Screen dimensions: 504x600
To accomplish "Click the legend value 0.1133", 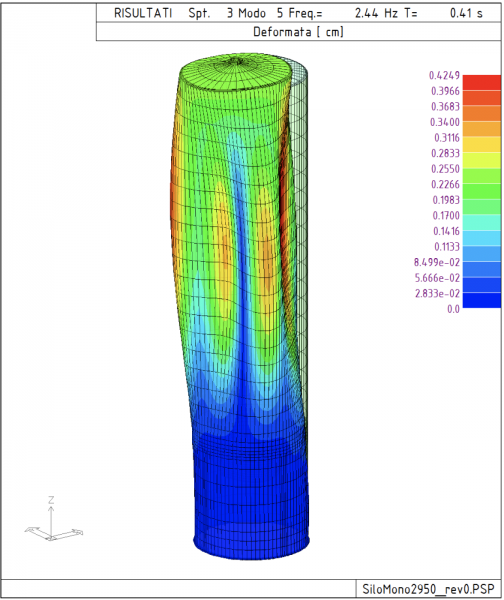I will point(447,247).
